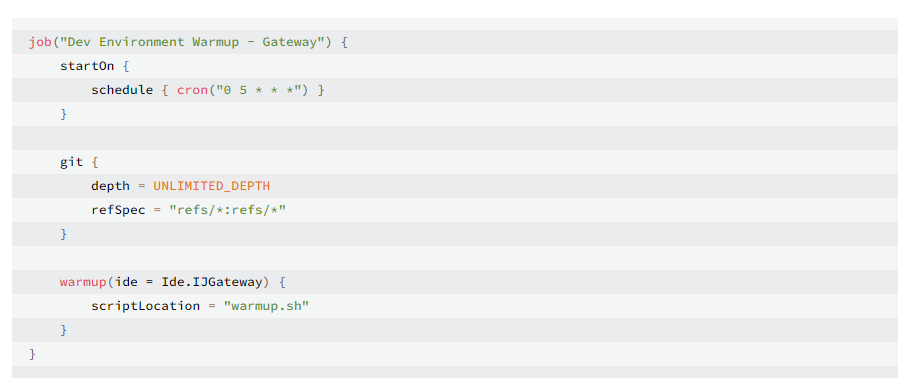Image resolution: width=911 pixels, height=386 pixels.
Task: Click the "Dev Environment Warmup - Gateway" string
Action: (x=192, y=42)
